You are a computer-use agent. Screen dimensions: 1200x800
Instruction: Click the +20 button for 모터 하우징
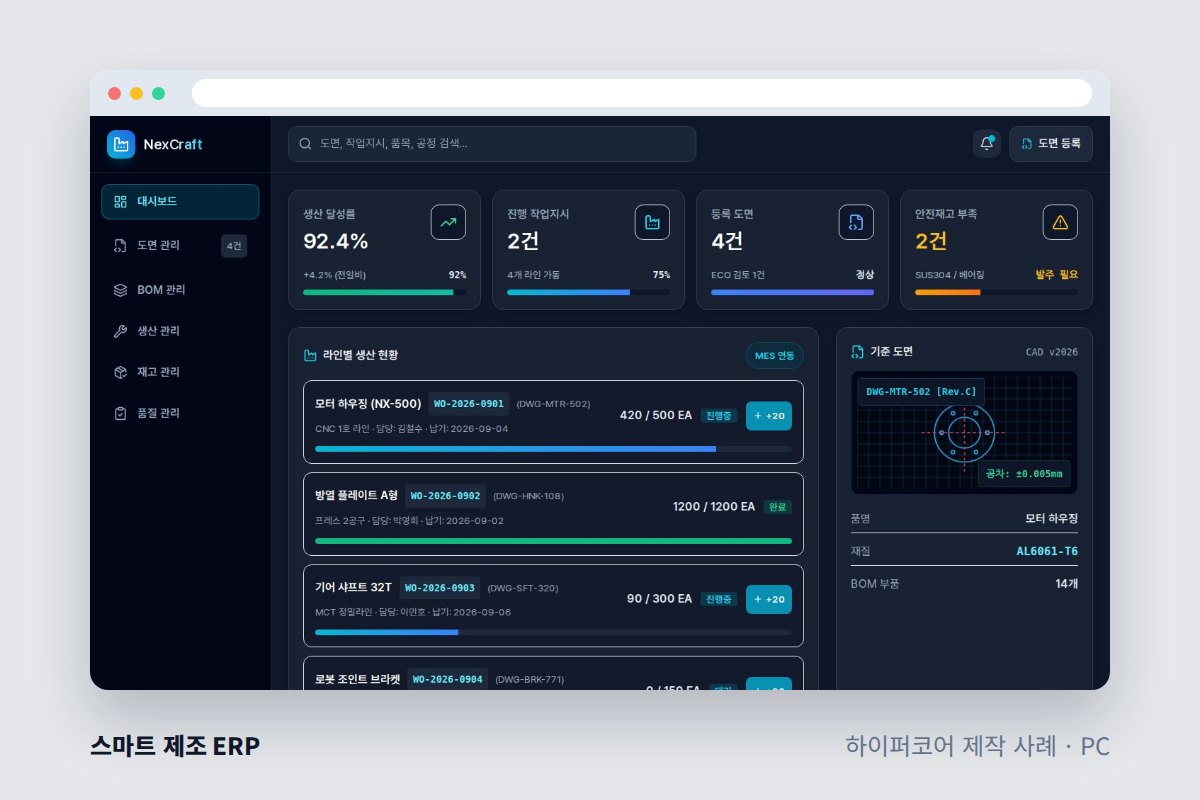click(769, 416)
